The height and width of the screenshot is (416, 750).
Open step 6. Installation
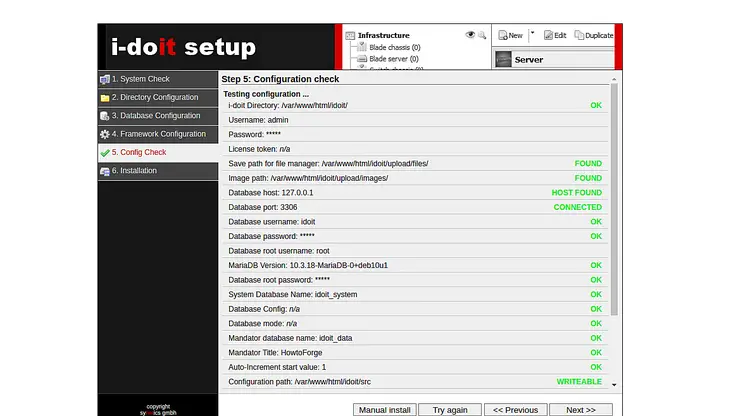tap(158, 171)
